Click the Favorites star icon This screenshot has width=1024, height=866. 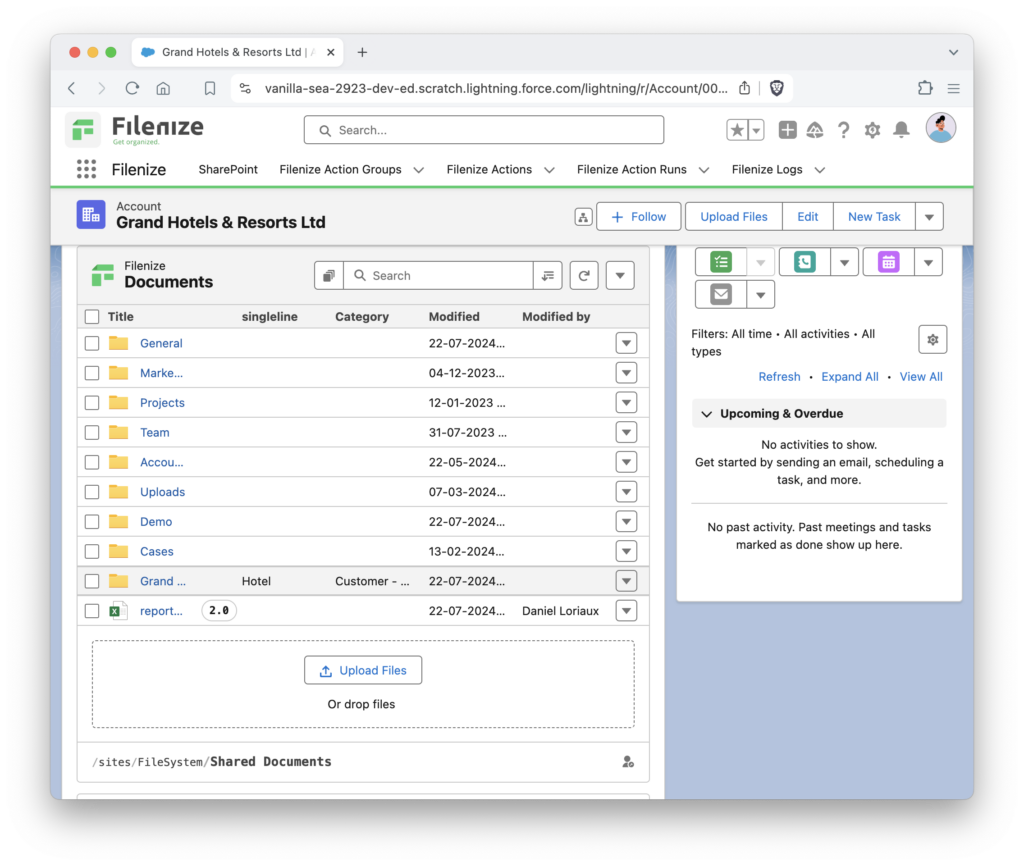(x=737, y=130)
